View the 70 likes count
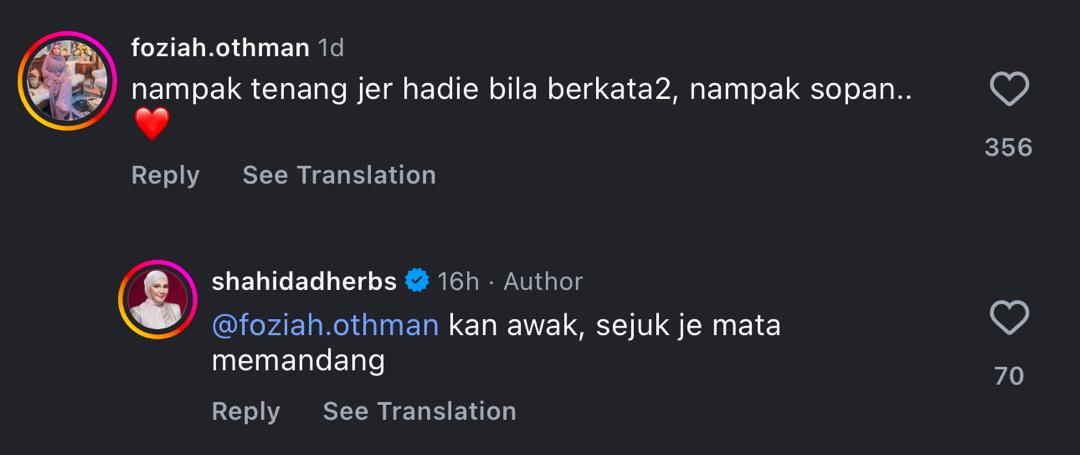The width and height of the screenshot is (1080, 455). click(1009, 376)
